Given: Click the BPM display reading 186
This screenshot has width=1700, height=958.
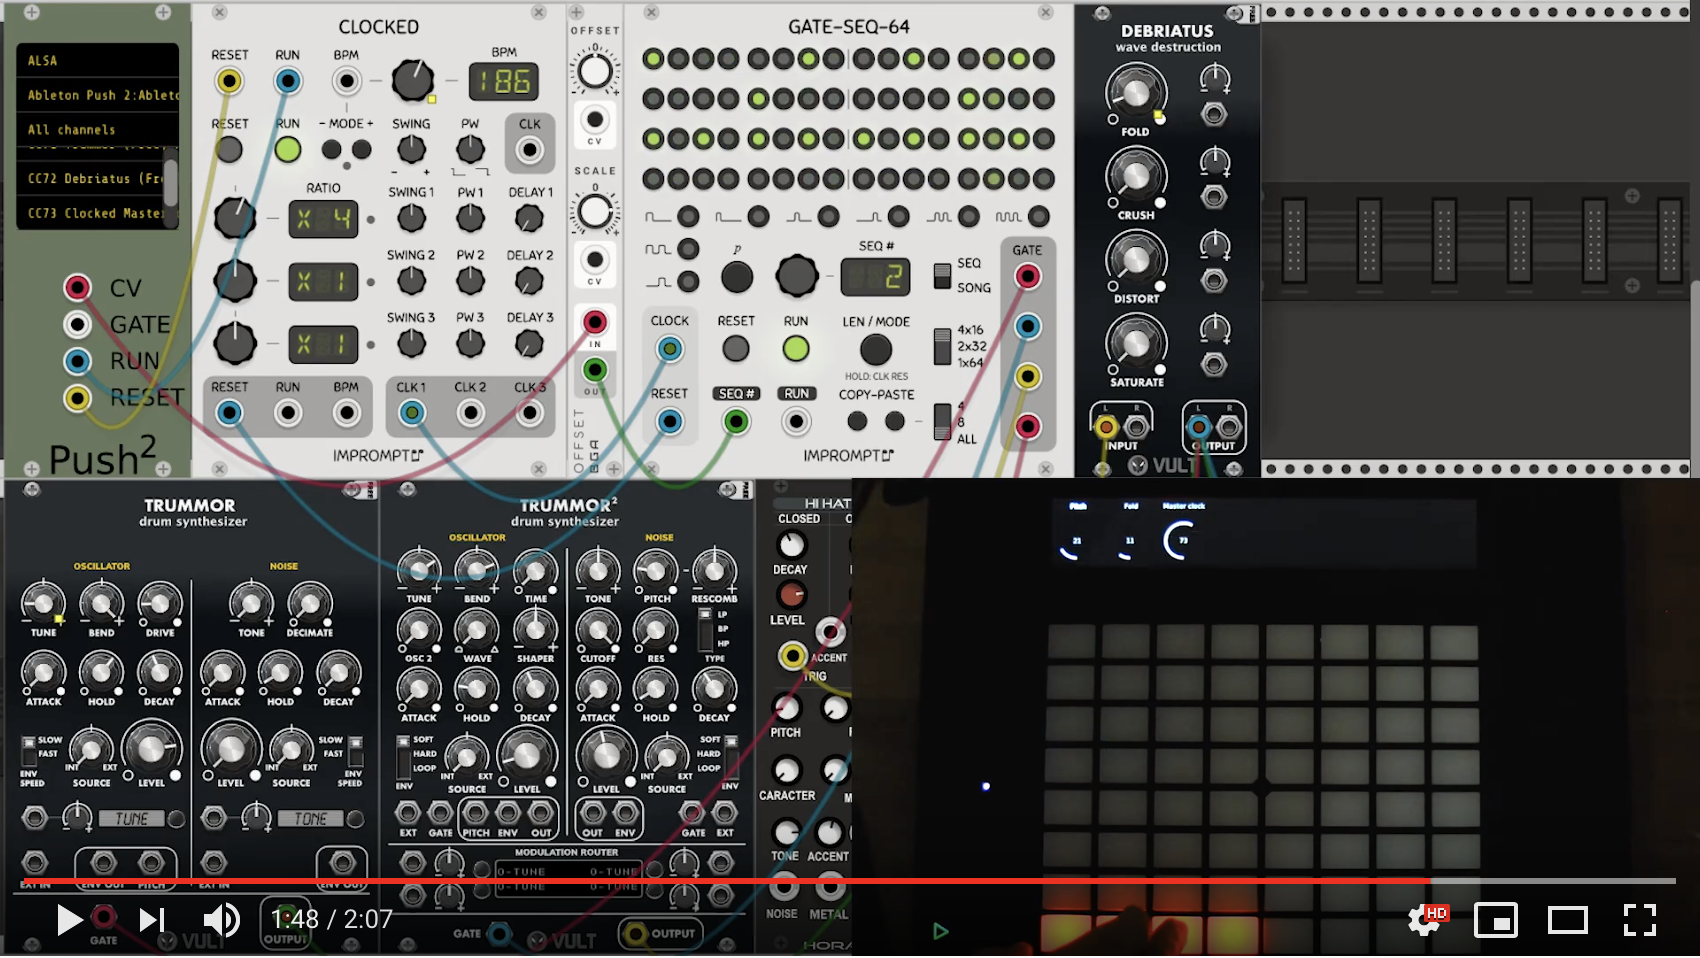Looking at the screenshot, I should coord(504,81).
